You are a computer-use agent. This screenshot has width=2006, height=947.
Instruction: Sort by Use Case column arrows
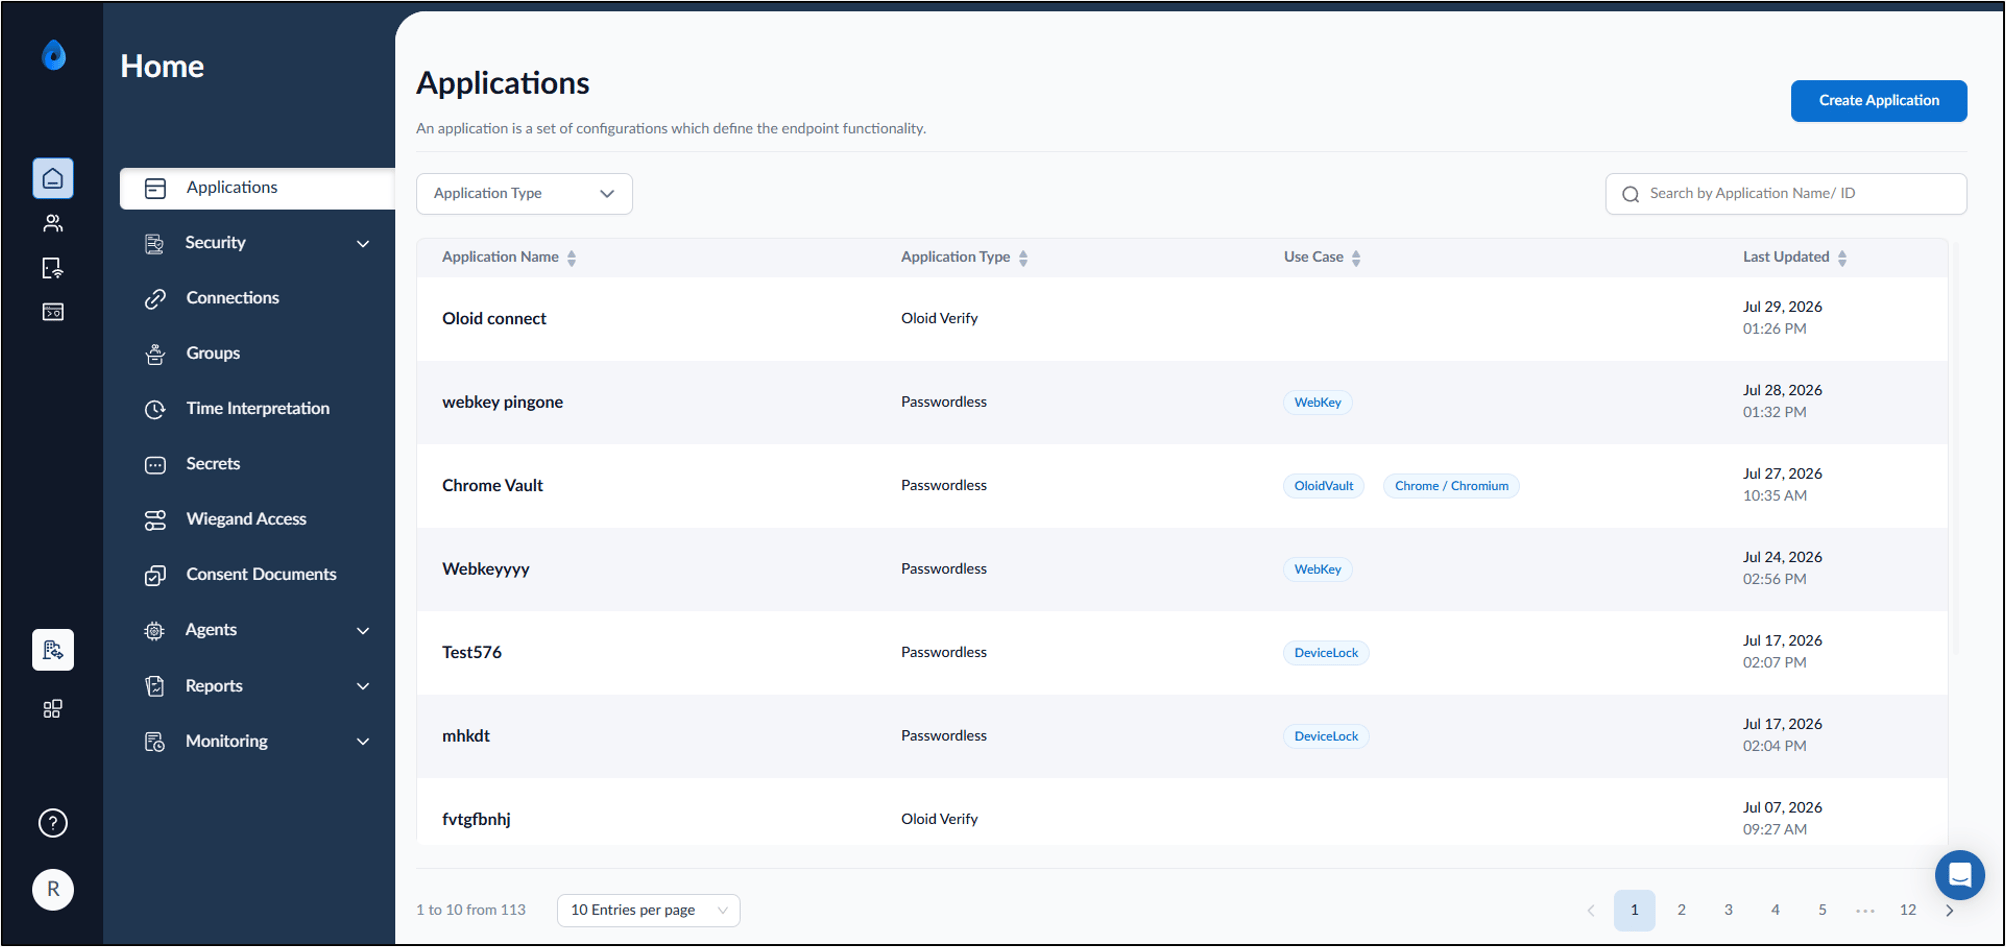[x=1356, y=258]
